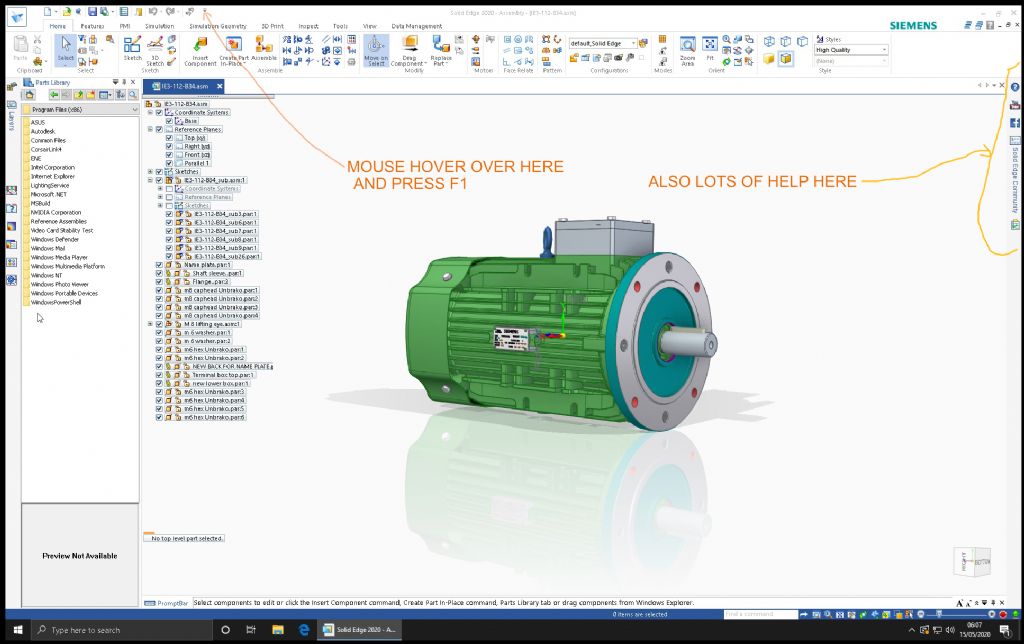The height and width of the screenshot is (644, 1024).
Task: Open the 3D Print ribbon tab
Action: point(272,26)
